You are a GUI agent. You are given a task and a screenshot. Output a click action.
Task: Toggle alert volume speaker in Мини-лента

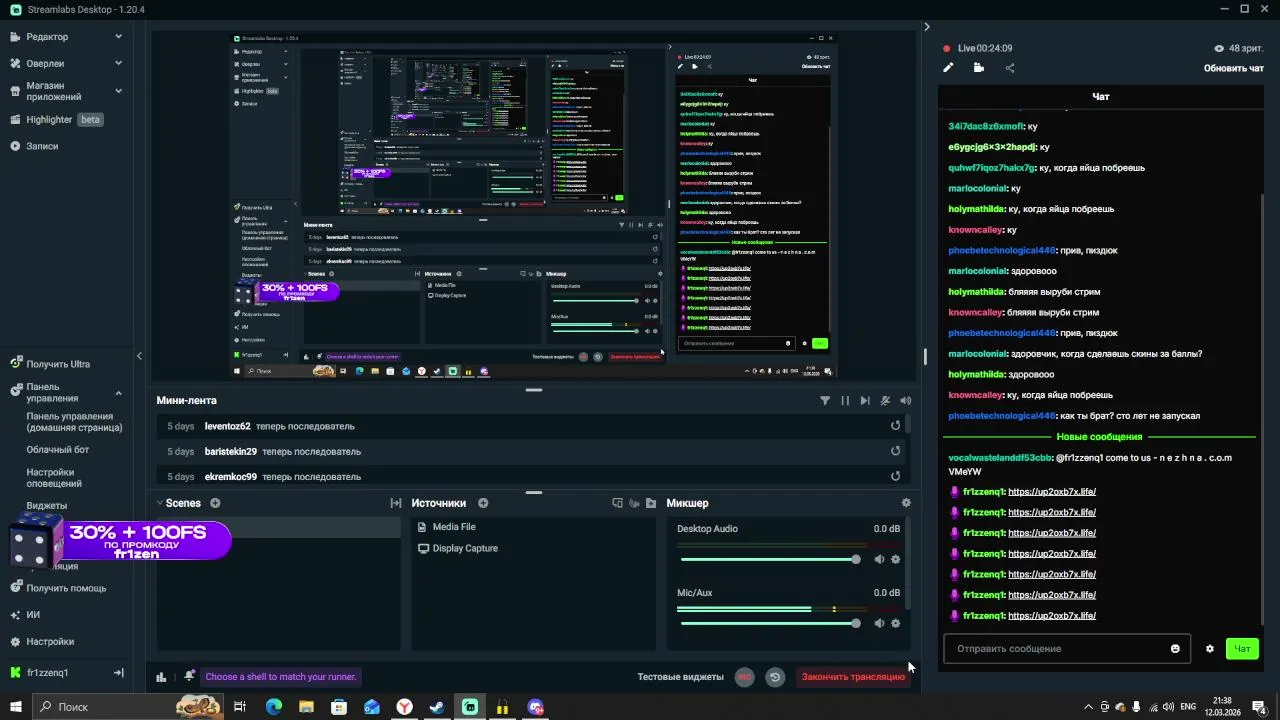(x=905, y=400)
